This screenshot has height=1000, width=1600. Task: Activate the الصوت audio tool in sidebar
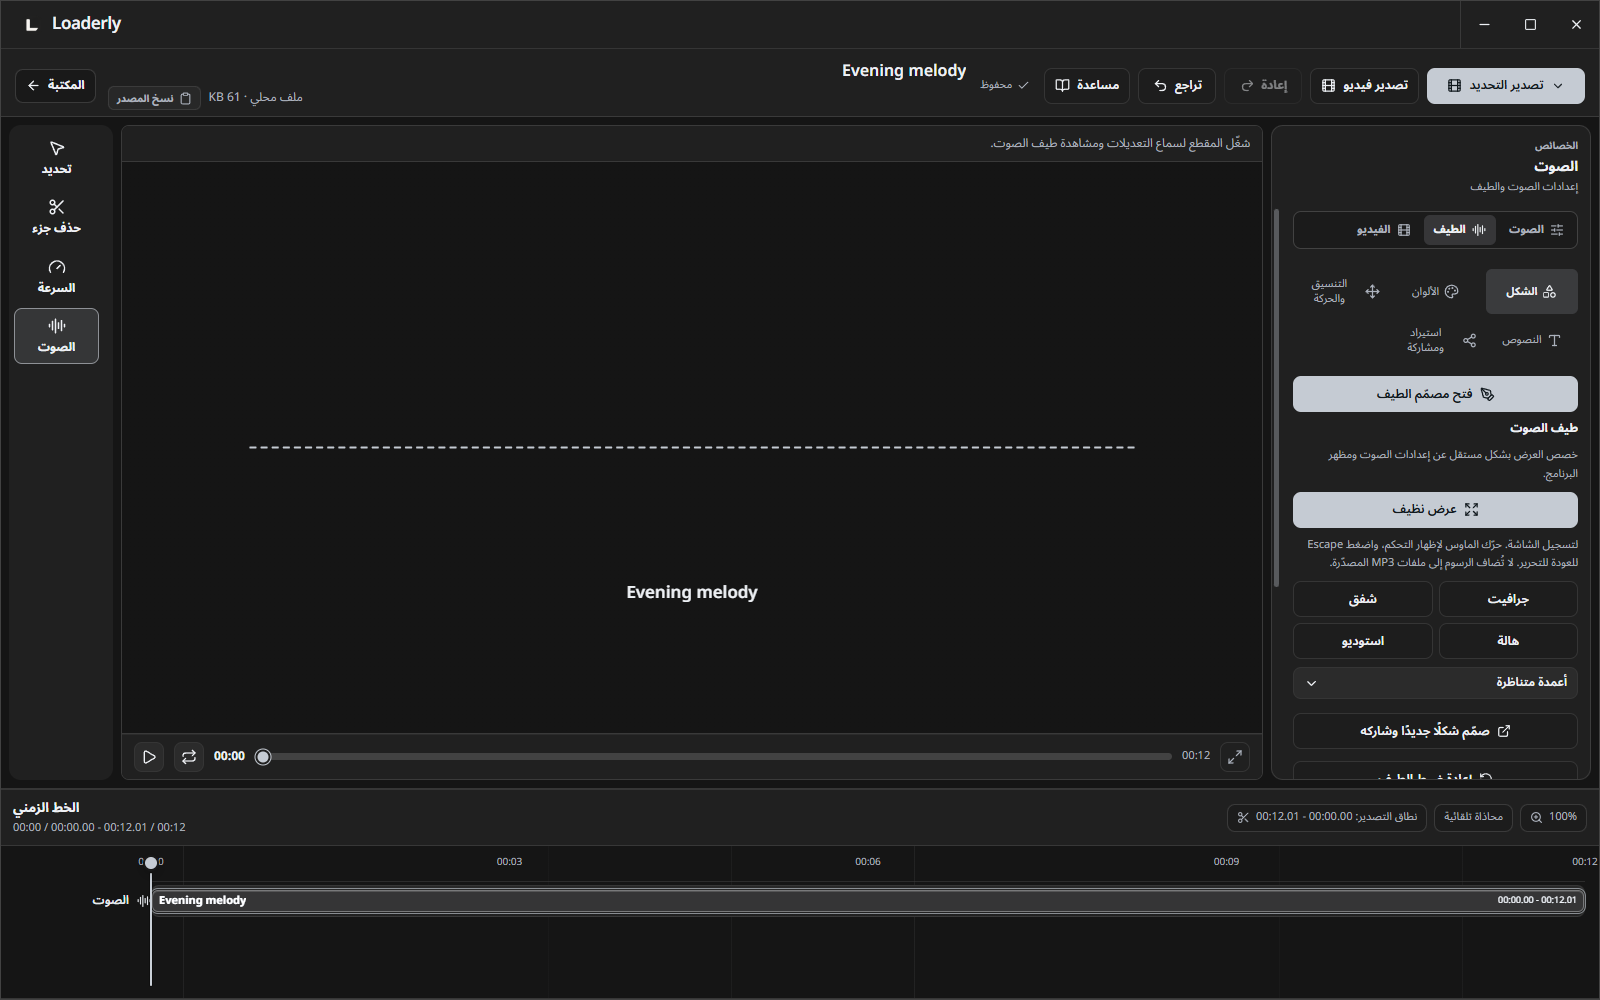pos(56,336)
